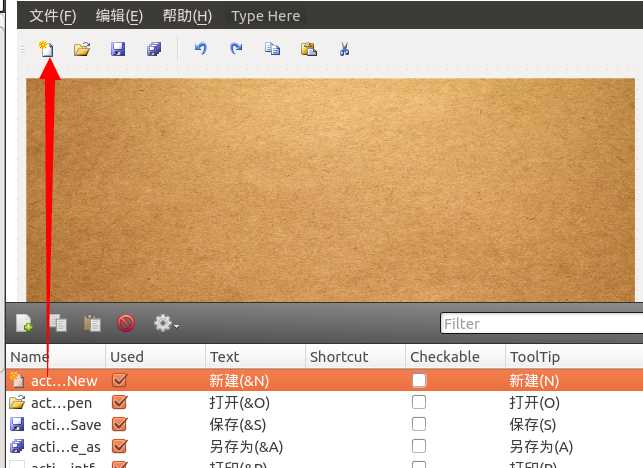Toggle Checkable checkbox in the 打开(&O) row

tap(419, 402)
